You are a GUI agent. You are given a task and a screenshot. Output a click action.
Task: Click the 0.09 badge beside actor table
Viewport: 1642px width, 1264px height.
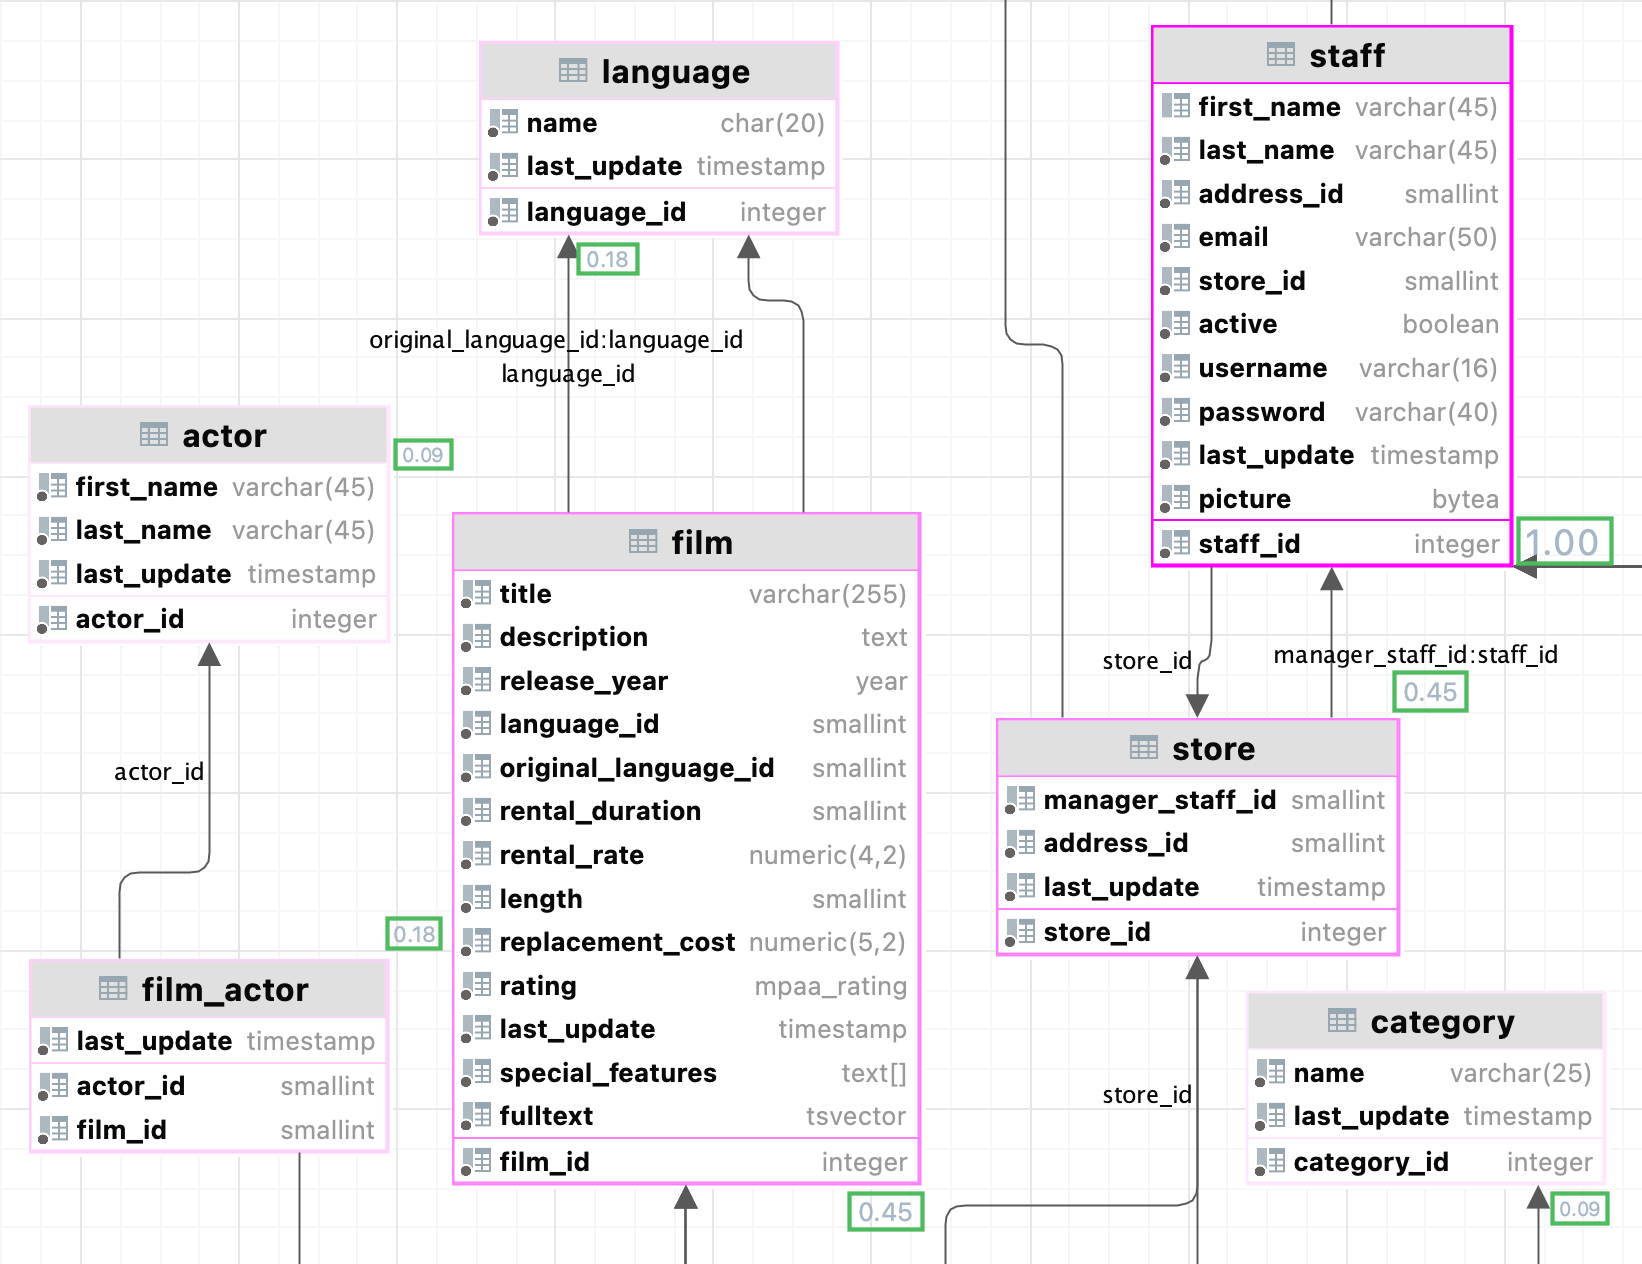[422, 454]
